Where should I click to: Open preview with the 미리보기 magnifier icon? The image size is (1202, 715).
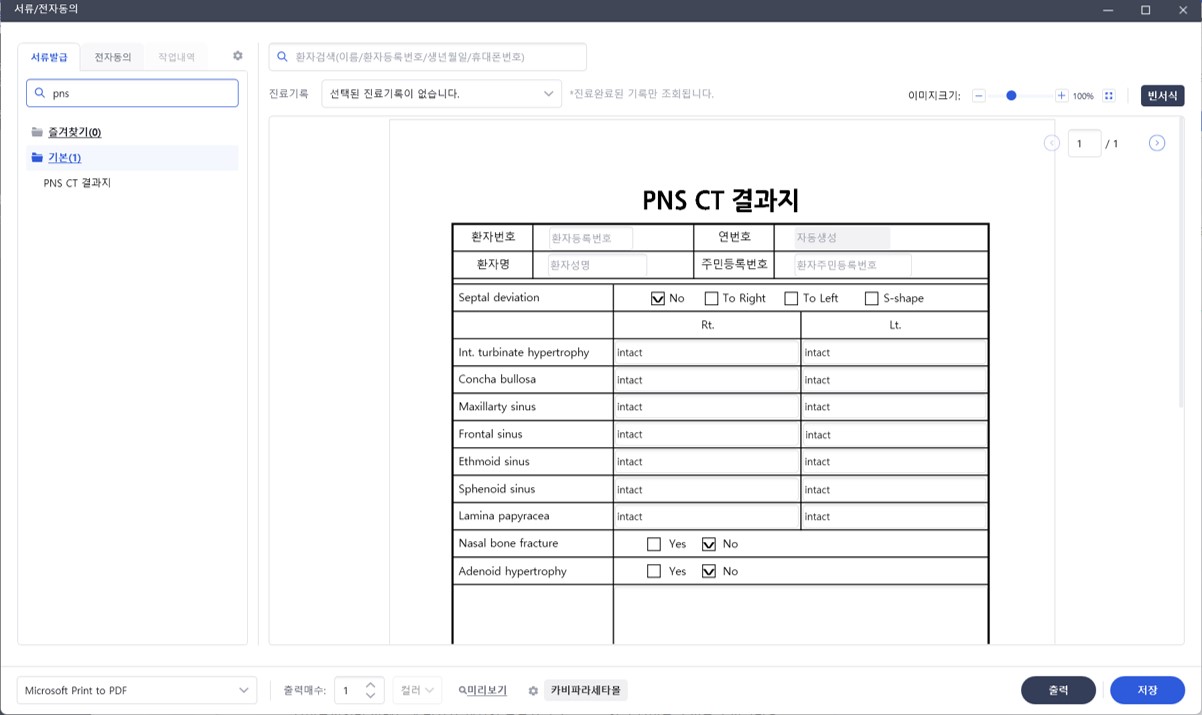[x=482, y=690]
